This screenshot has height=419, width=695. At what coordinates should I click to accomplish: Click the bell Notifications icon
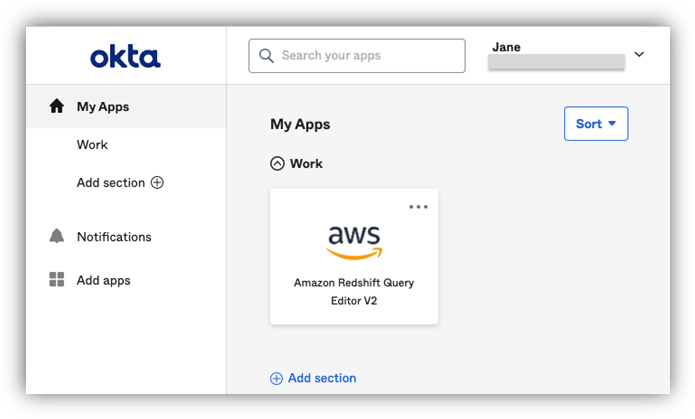57,237
